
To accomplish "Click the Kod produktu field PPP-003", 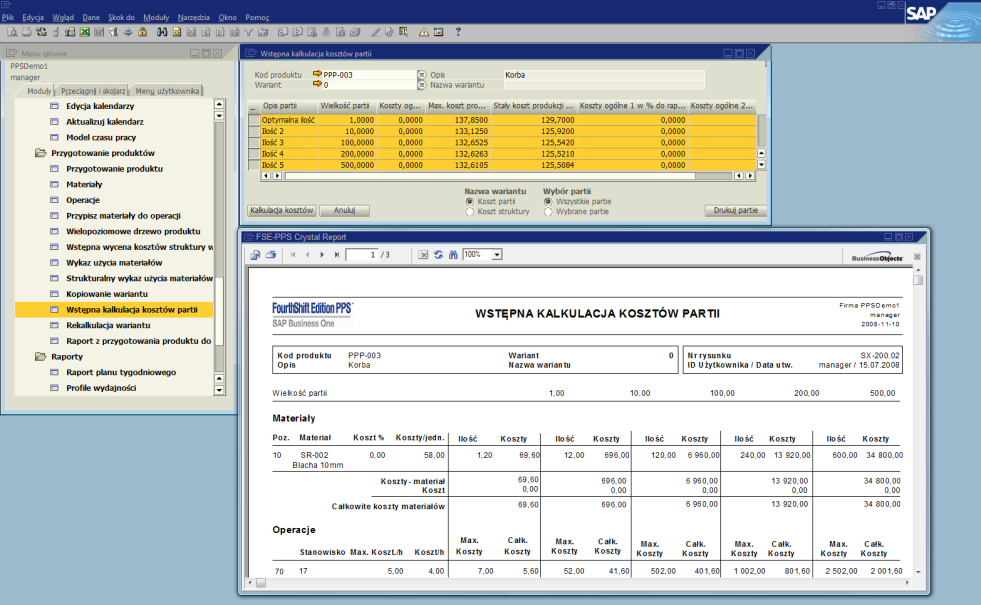I will coord(369,74).
